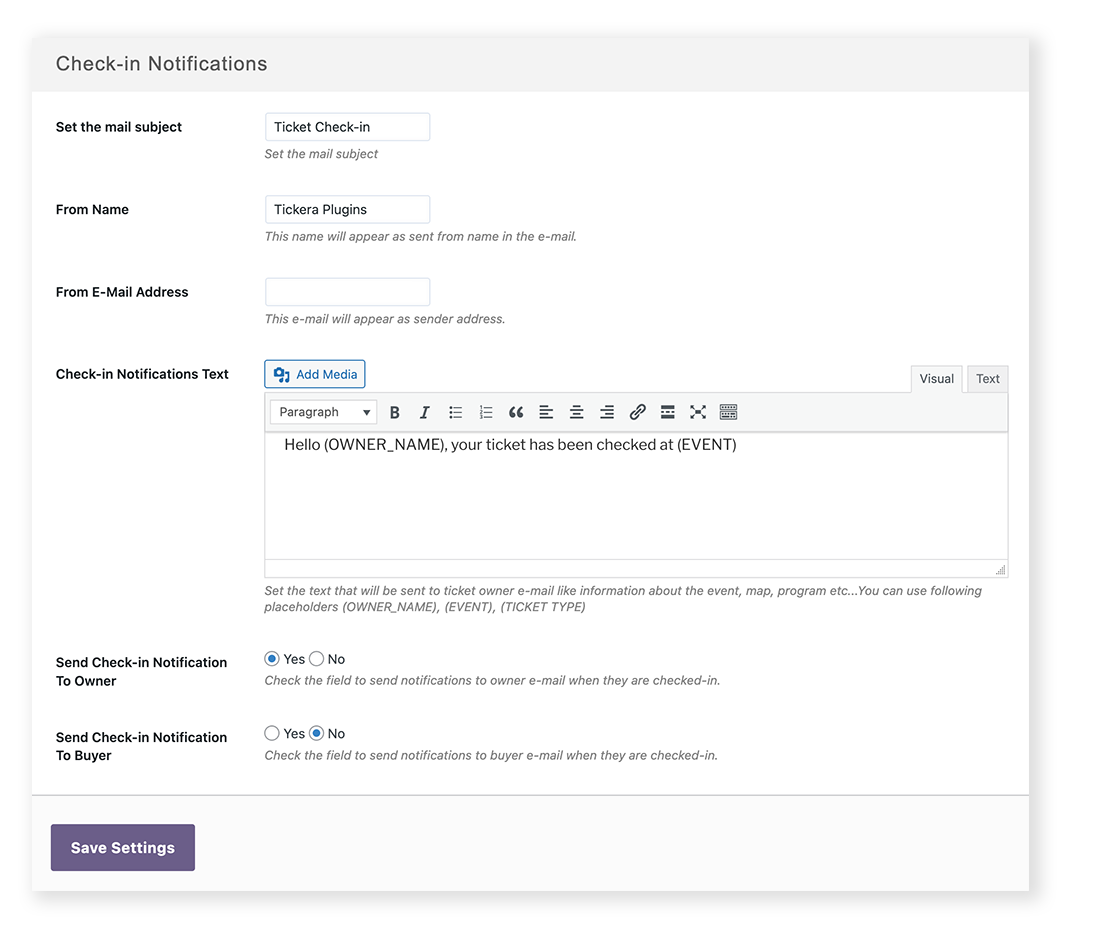Insert the Read More tag
Image resolution: width=1101 pixels, height=948 pixels.
667,412
